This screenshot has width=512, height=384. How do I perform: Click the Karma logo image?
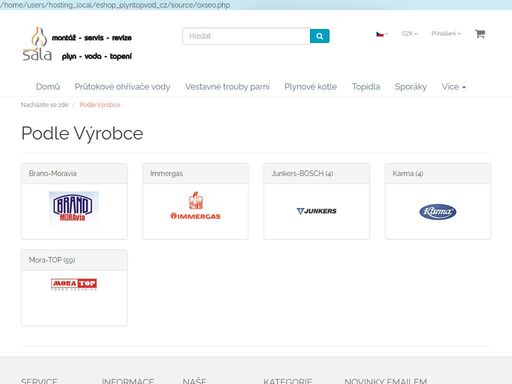[438, 212]
